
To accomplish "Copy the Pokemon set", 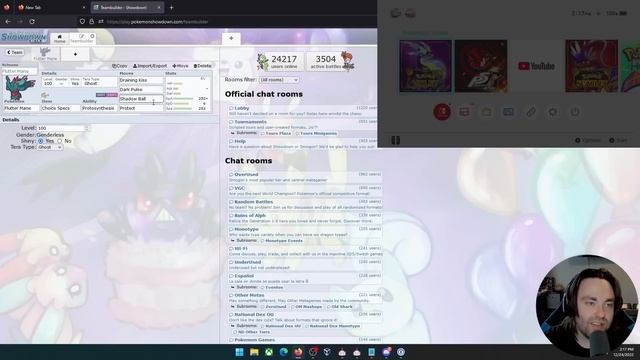I will (120, 66).
